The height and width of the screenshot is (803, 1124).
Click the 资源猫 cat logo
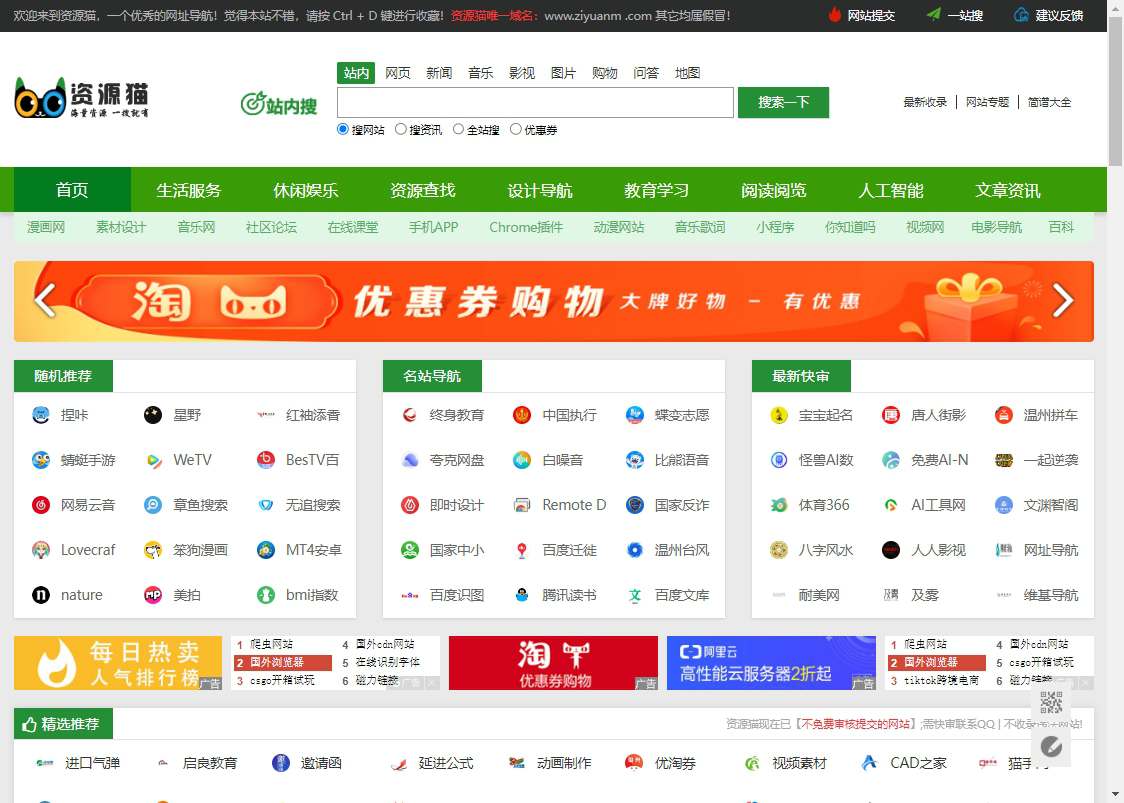[x=82, y=98]
